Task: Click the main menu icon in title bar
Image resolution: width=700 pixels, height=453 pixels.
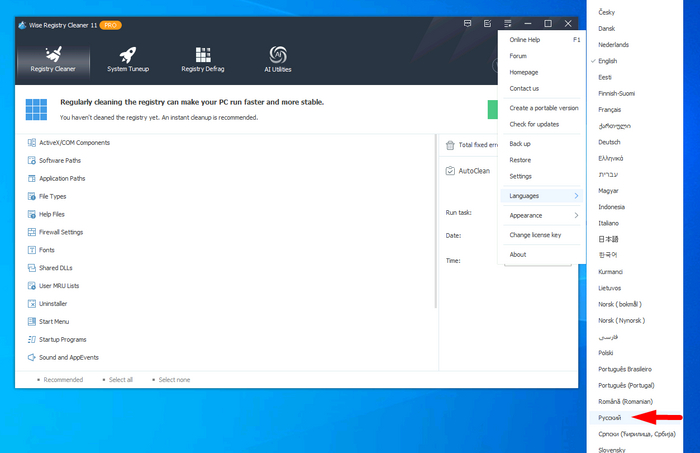Action: point(508,22)
